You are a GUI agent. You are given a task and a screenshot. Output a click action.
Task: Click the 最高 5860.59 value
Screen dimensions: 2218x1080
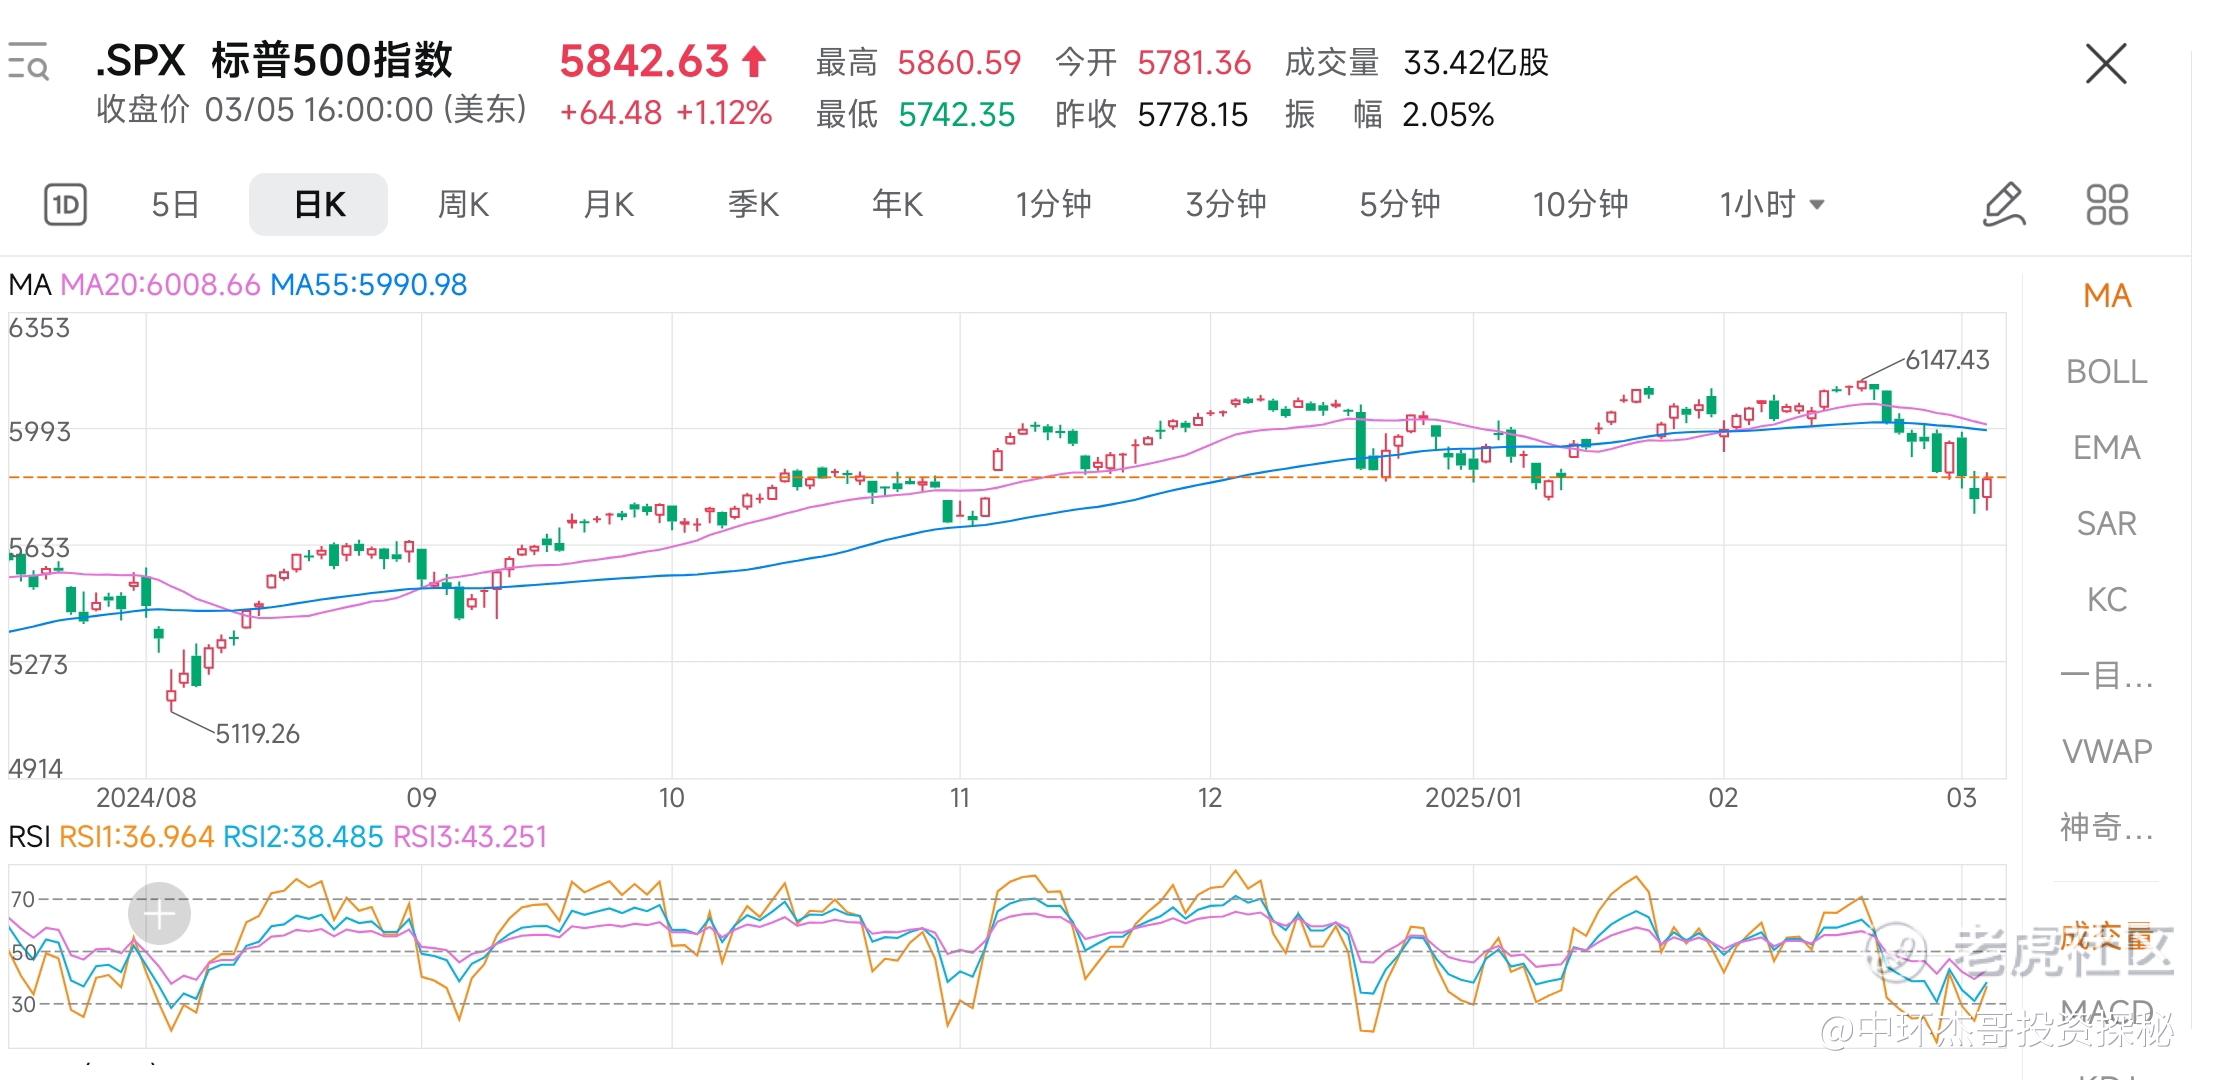[x=959, y=63]
